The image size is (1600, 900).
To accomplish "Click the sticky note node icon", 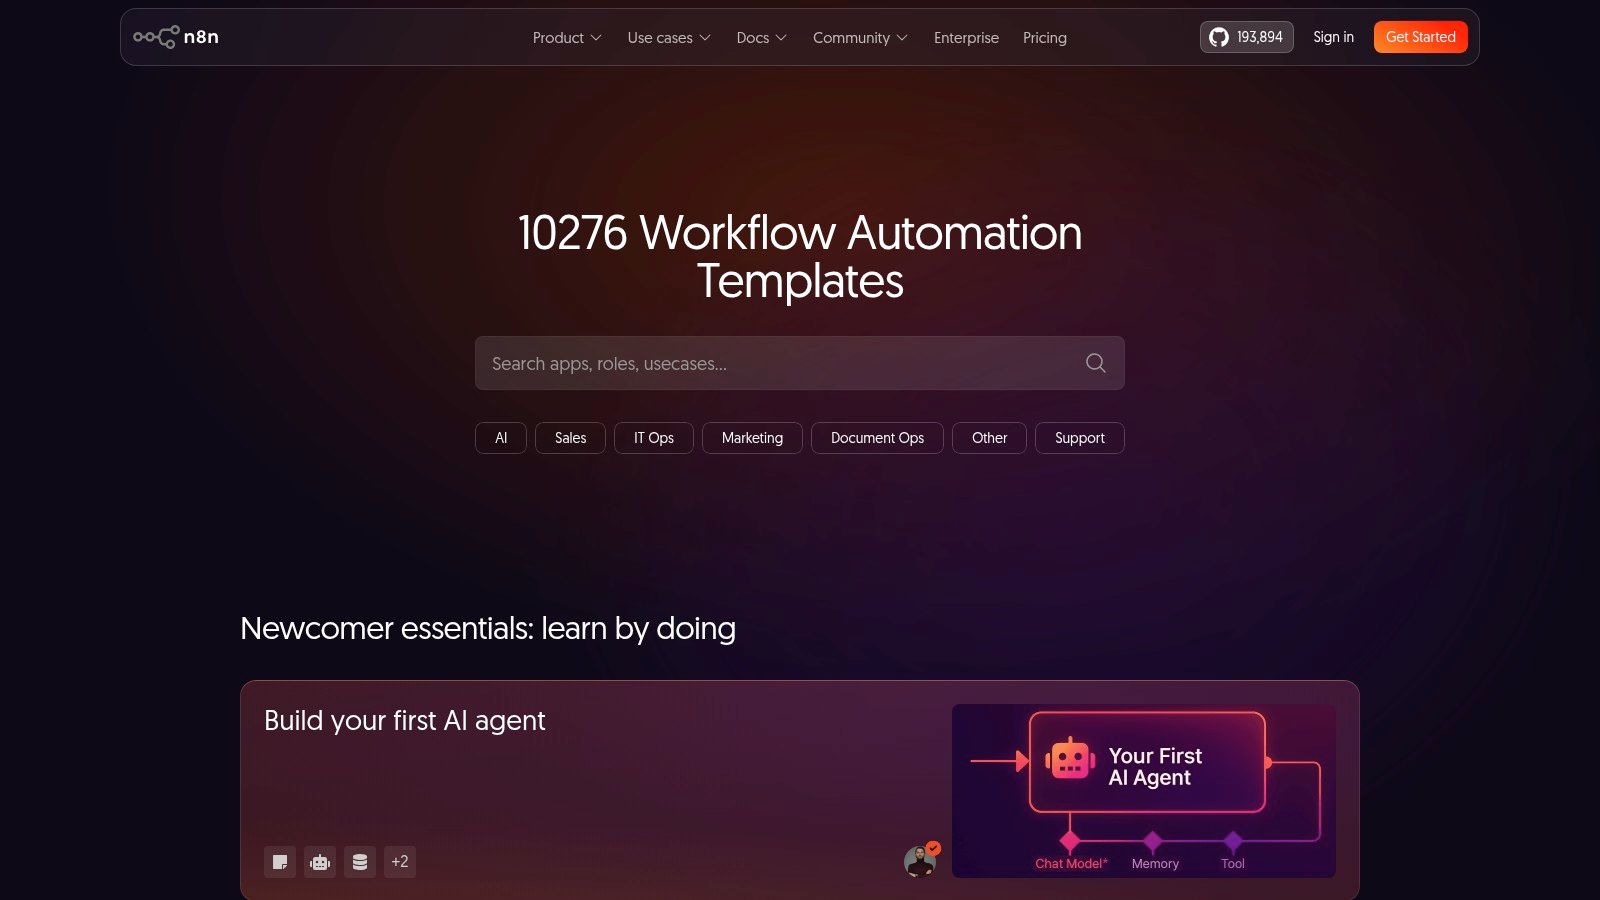I will pos(280,862).
